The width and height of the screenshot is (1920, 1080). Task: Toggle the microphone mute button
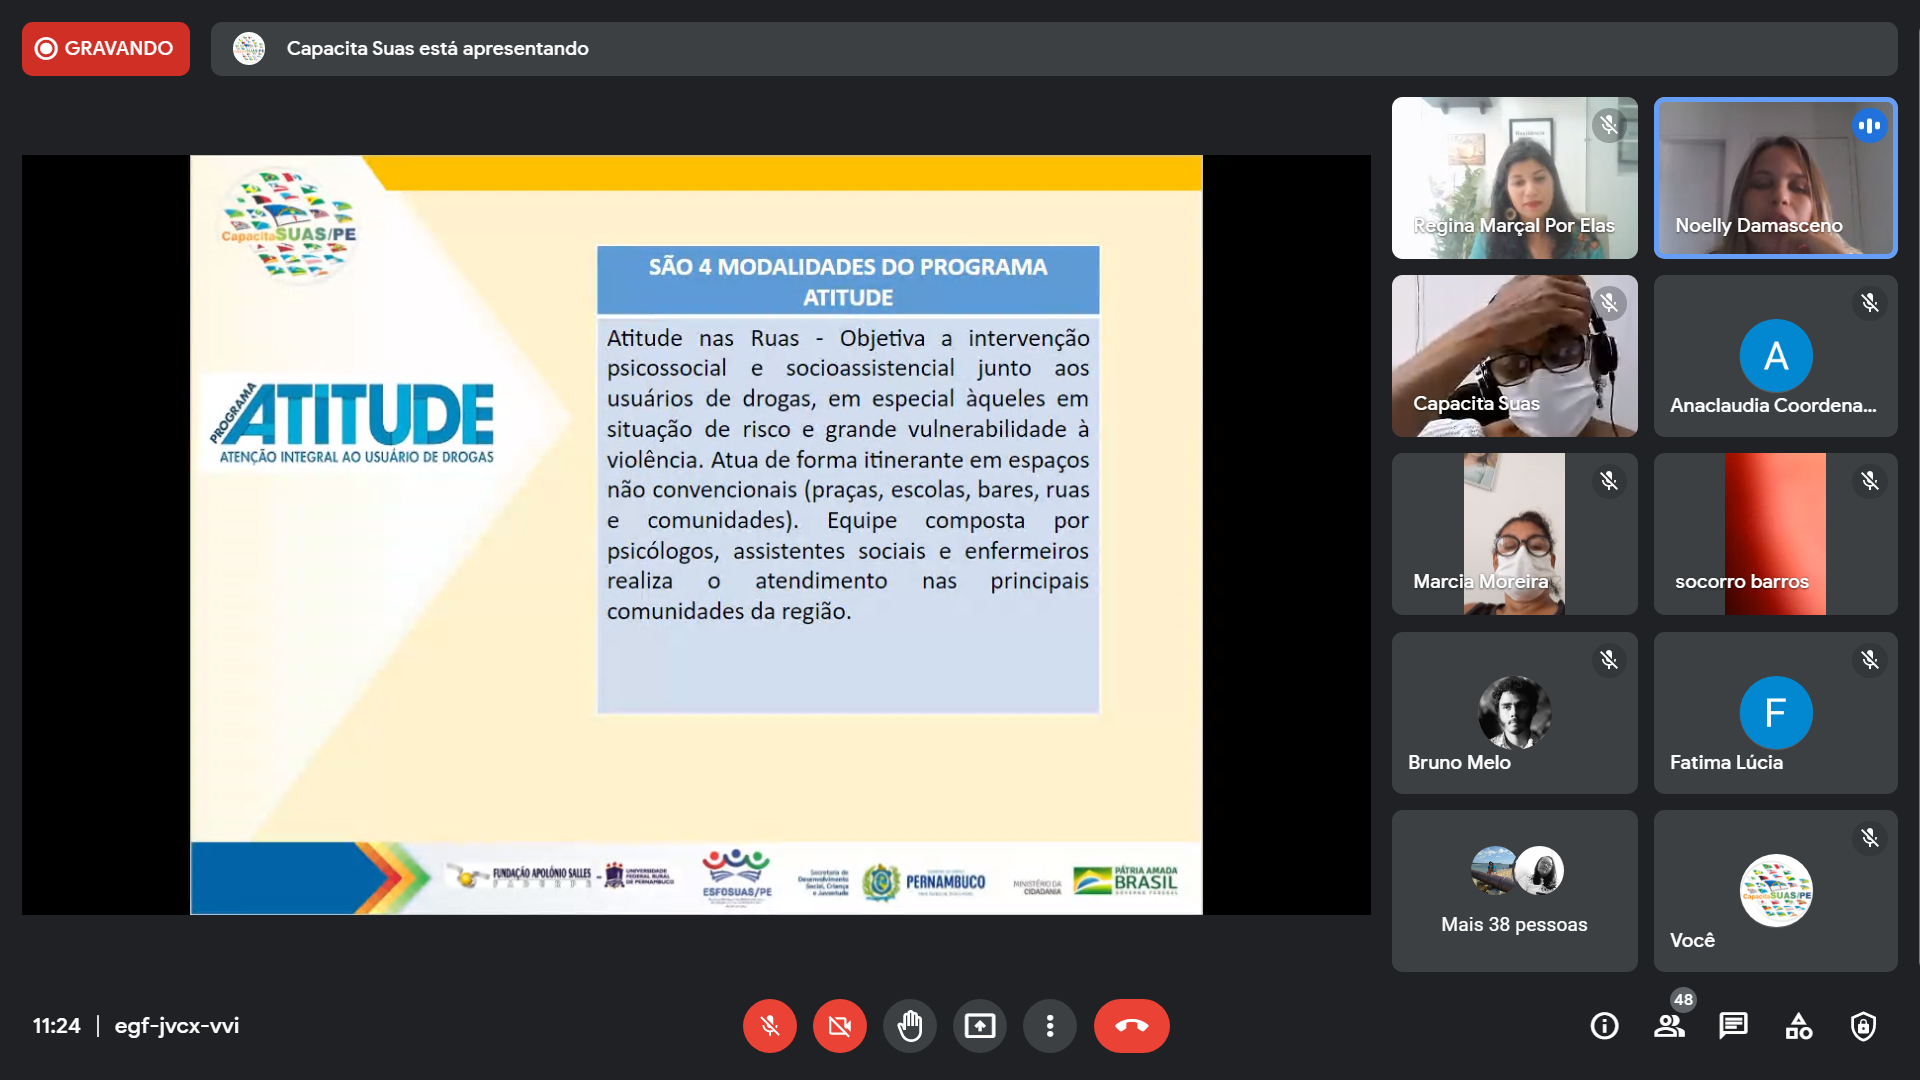[769, 1026]
